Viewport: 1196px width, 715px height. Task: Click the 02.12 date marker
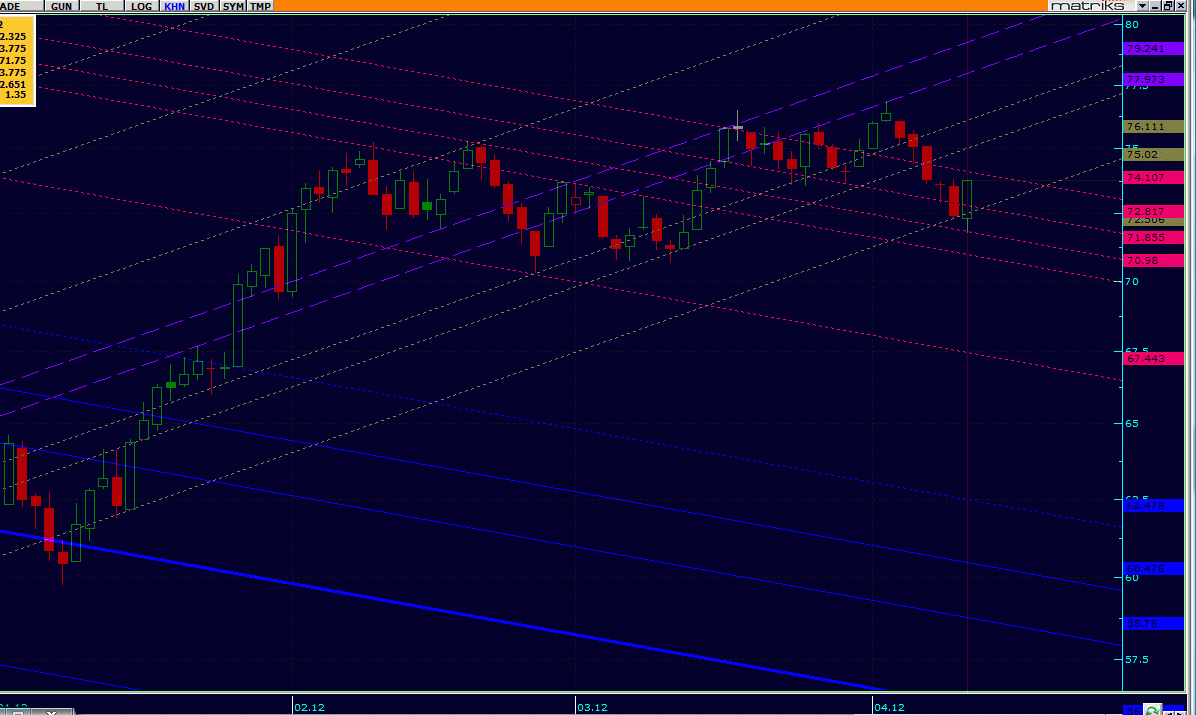pyautogui.click(x=310, y=707)
